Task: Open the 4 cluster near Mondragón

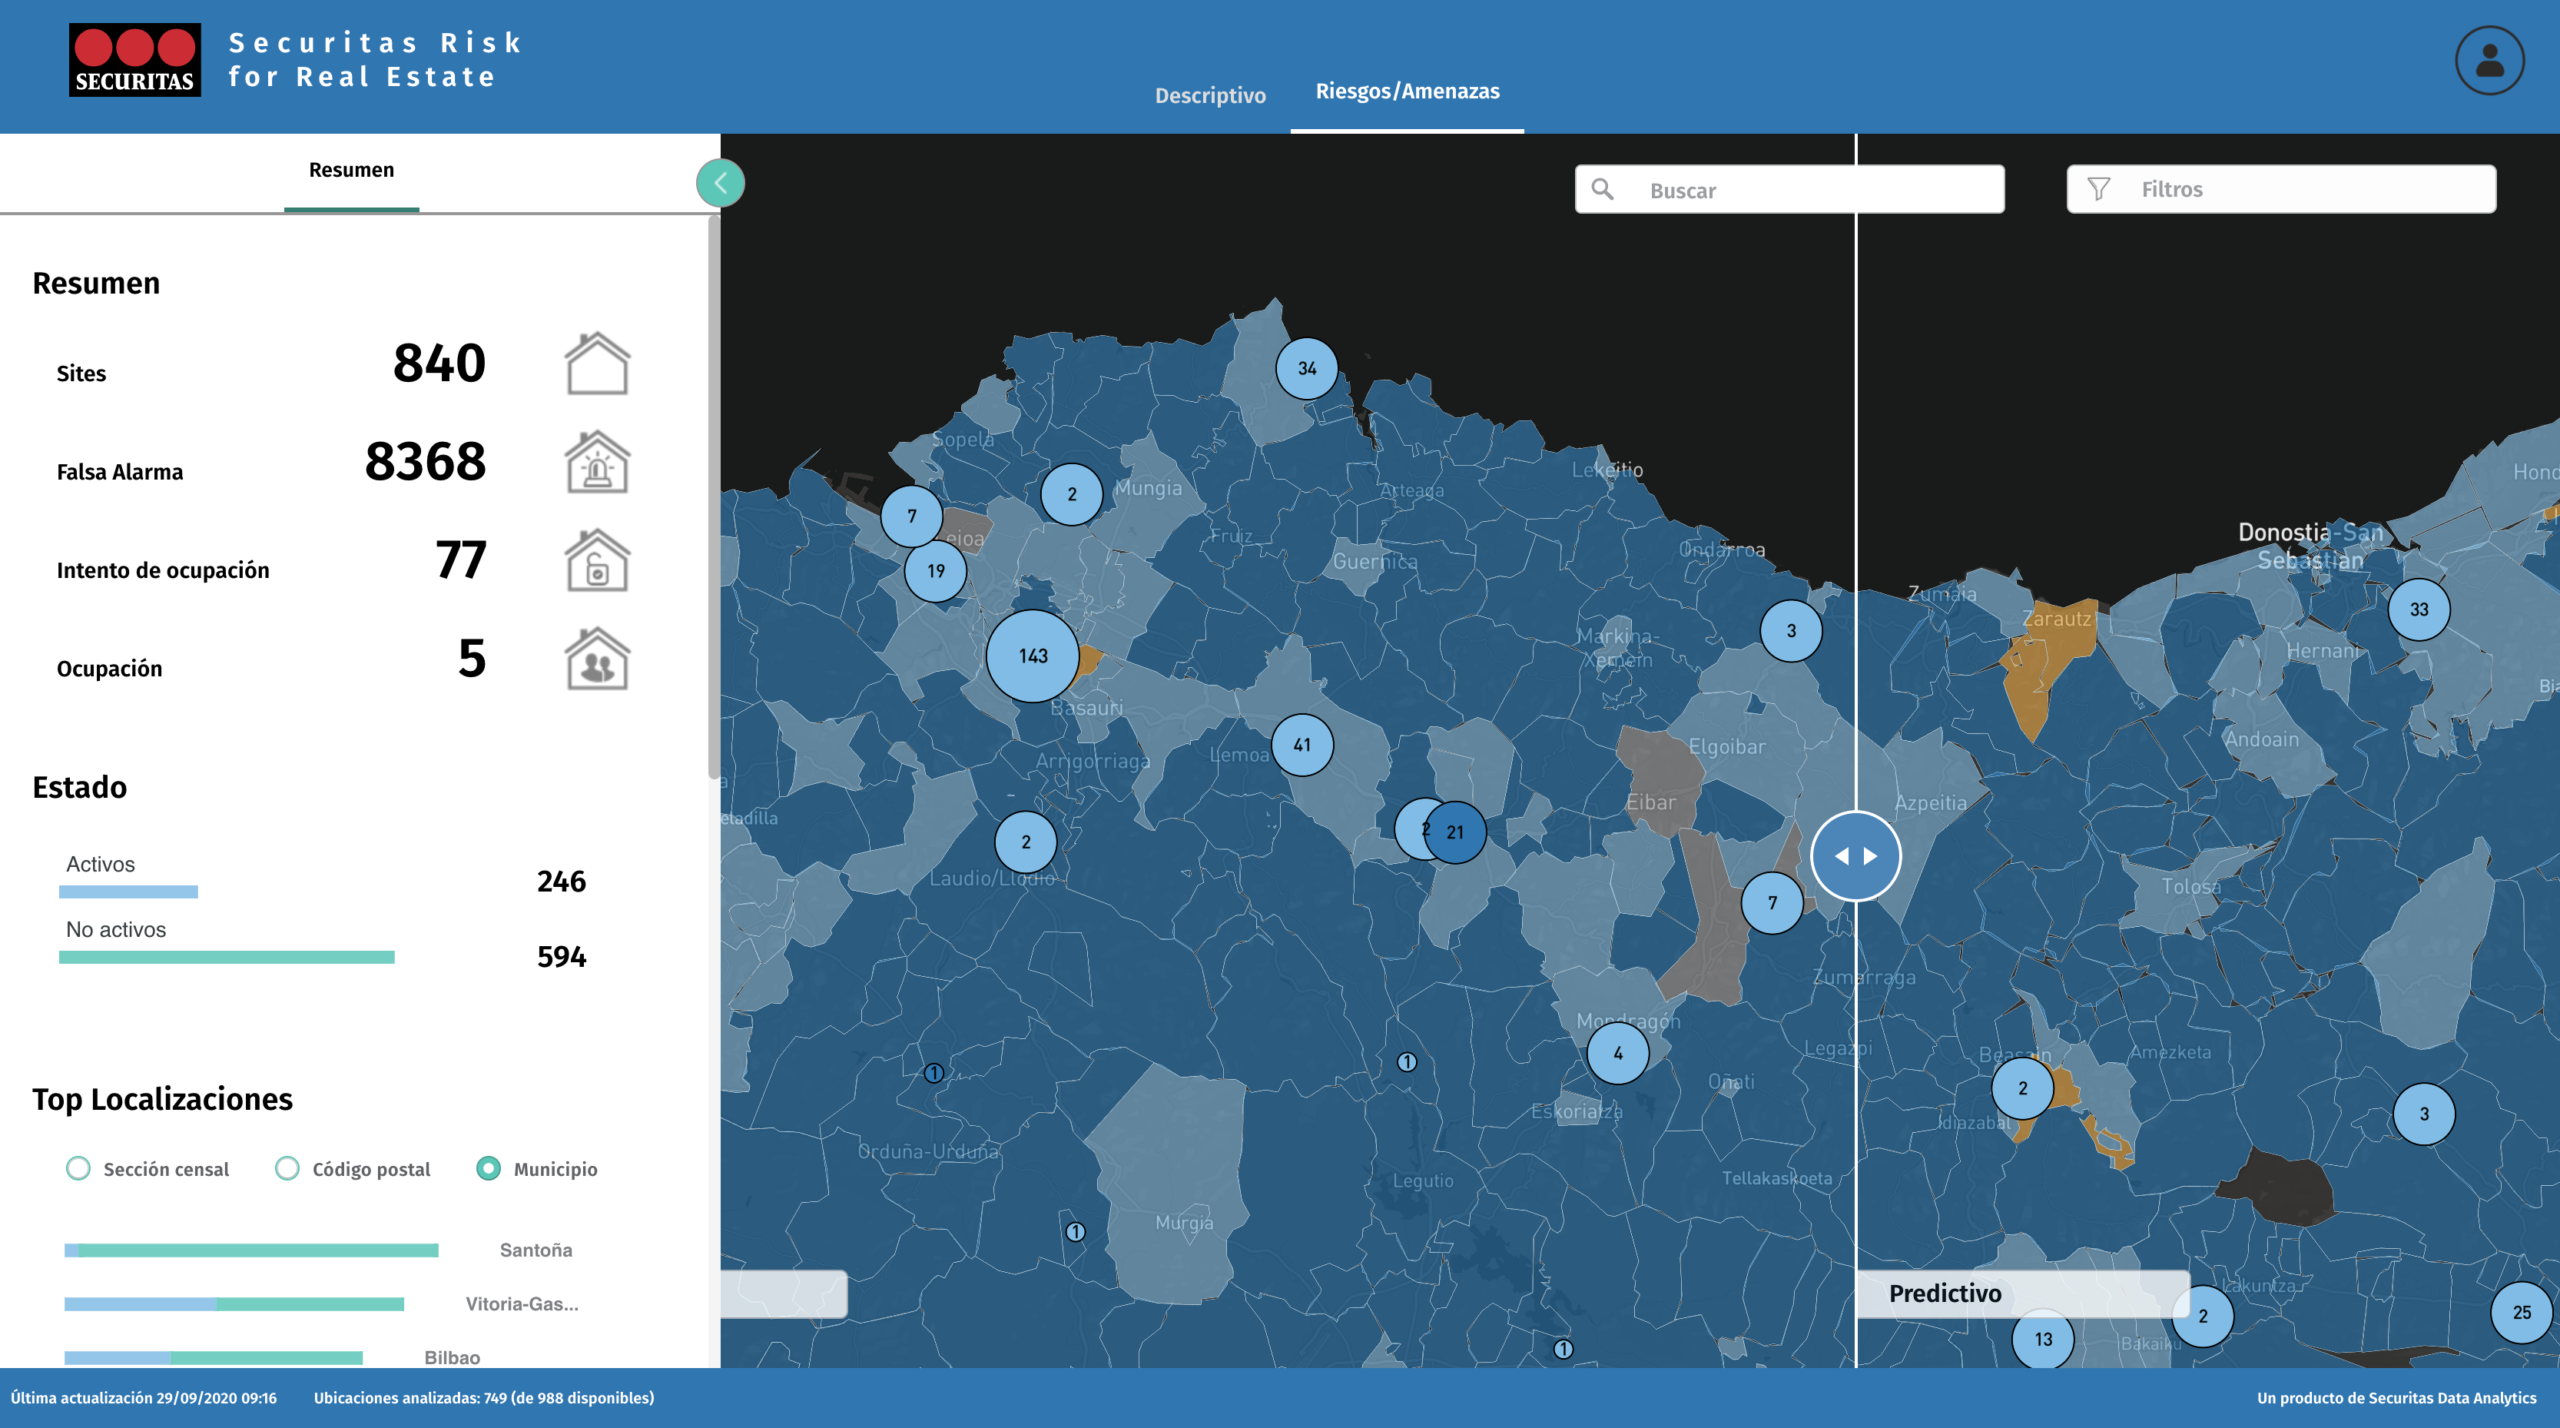Action: click(x=1618, y=1053)
